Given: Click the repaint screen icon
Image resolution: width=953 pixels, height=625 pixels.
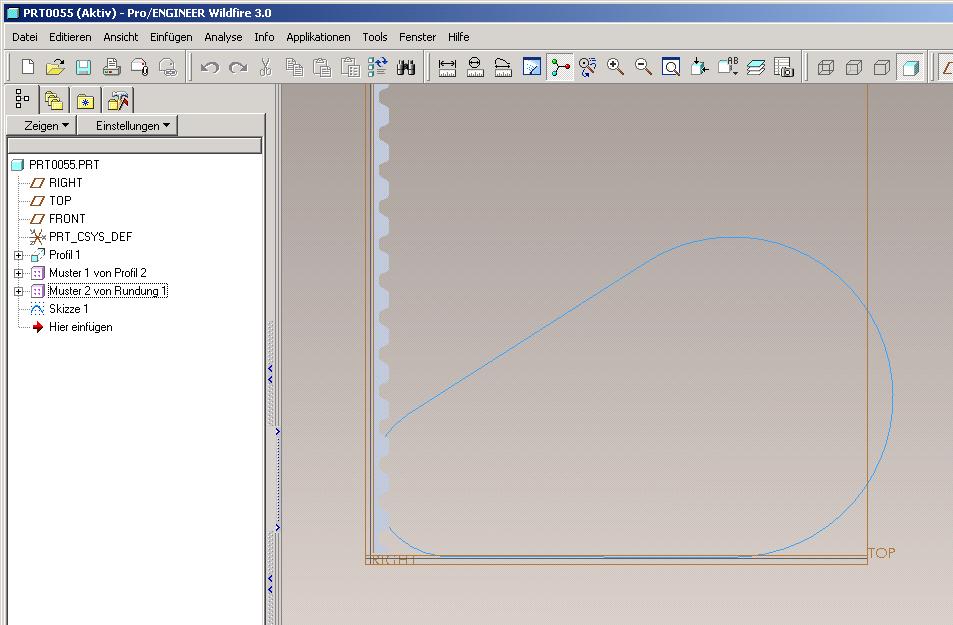Looking at the screenshot, I should pyautogui.click(x=532, y=67).
